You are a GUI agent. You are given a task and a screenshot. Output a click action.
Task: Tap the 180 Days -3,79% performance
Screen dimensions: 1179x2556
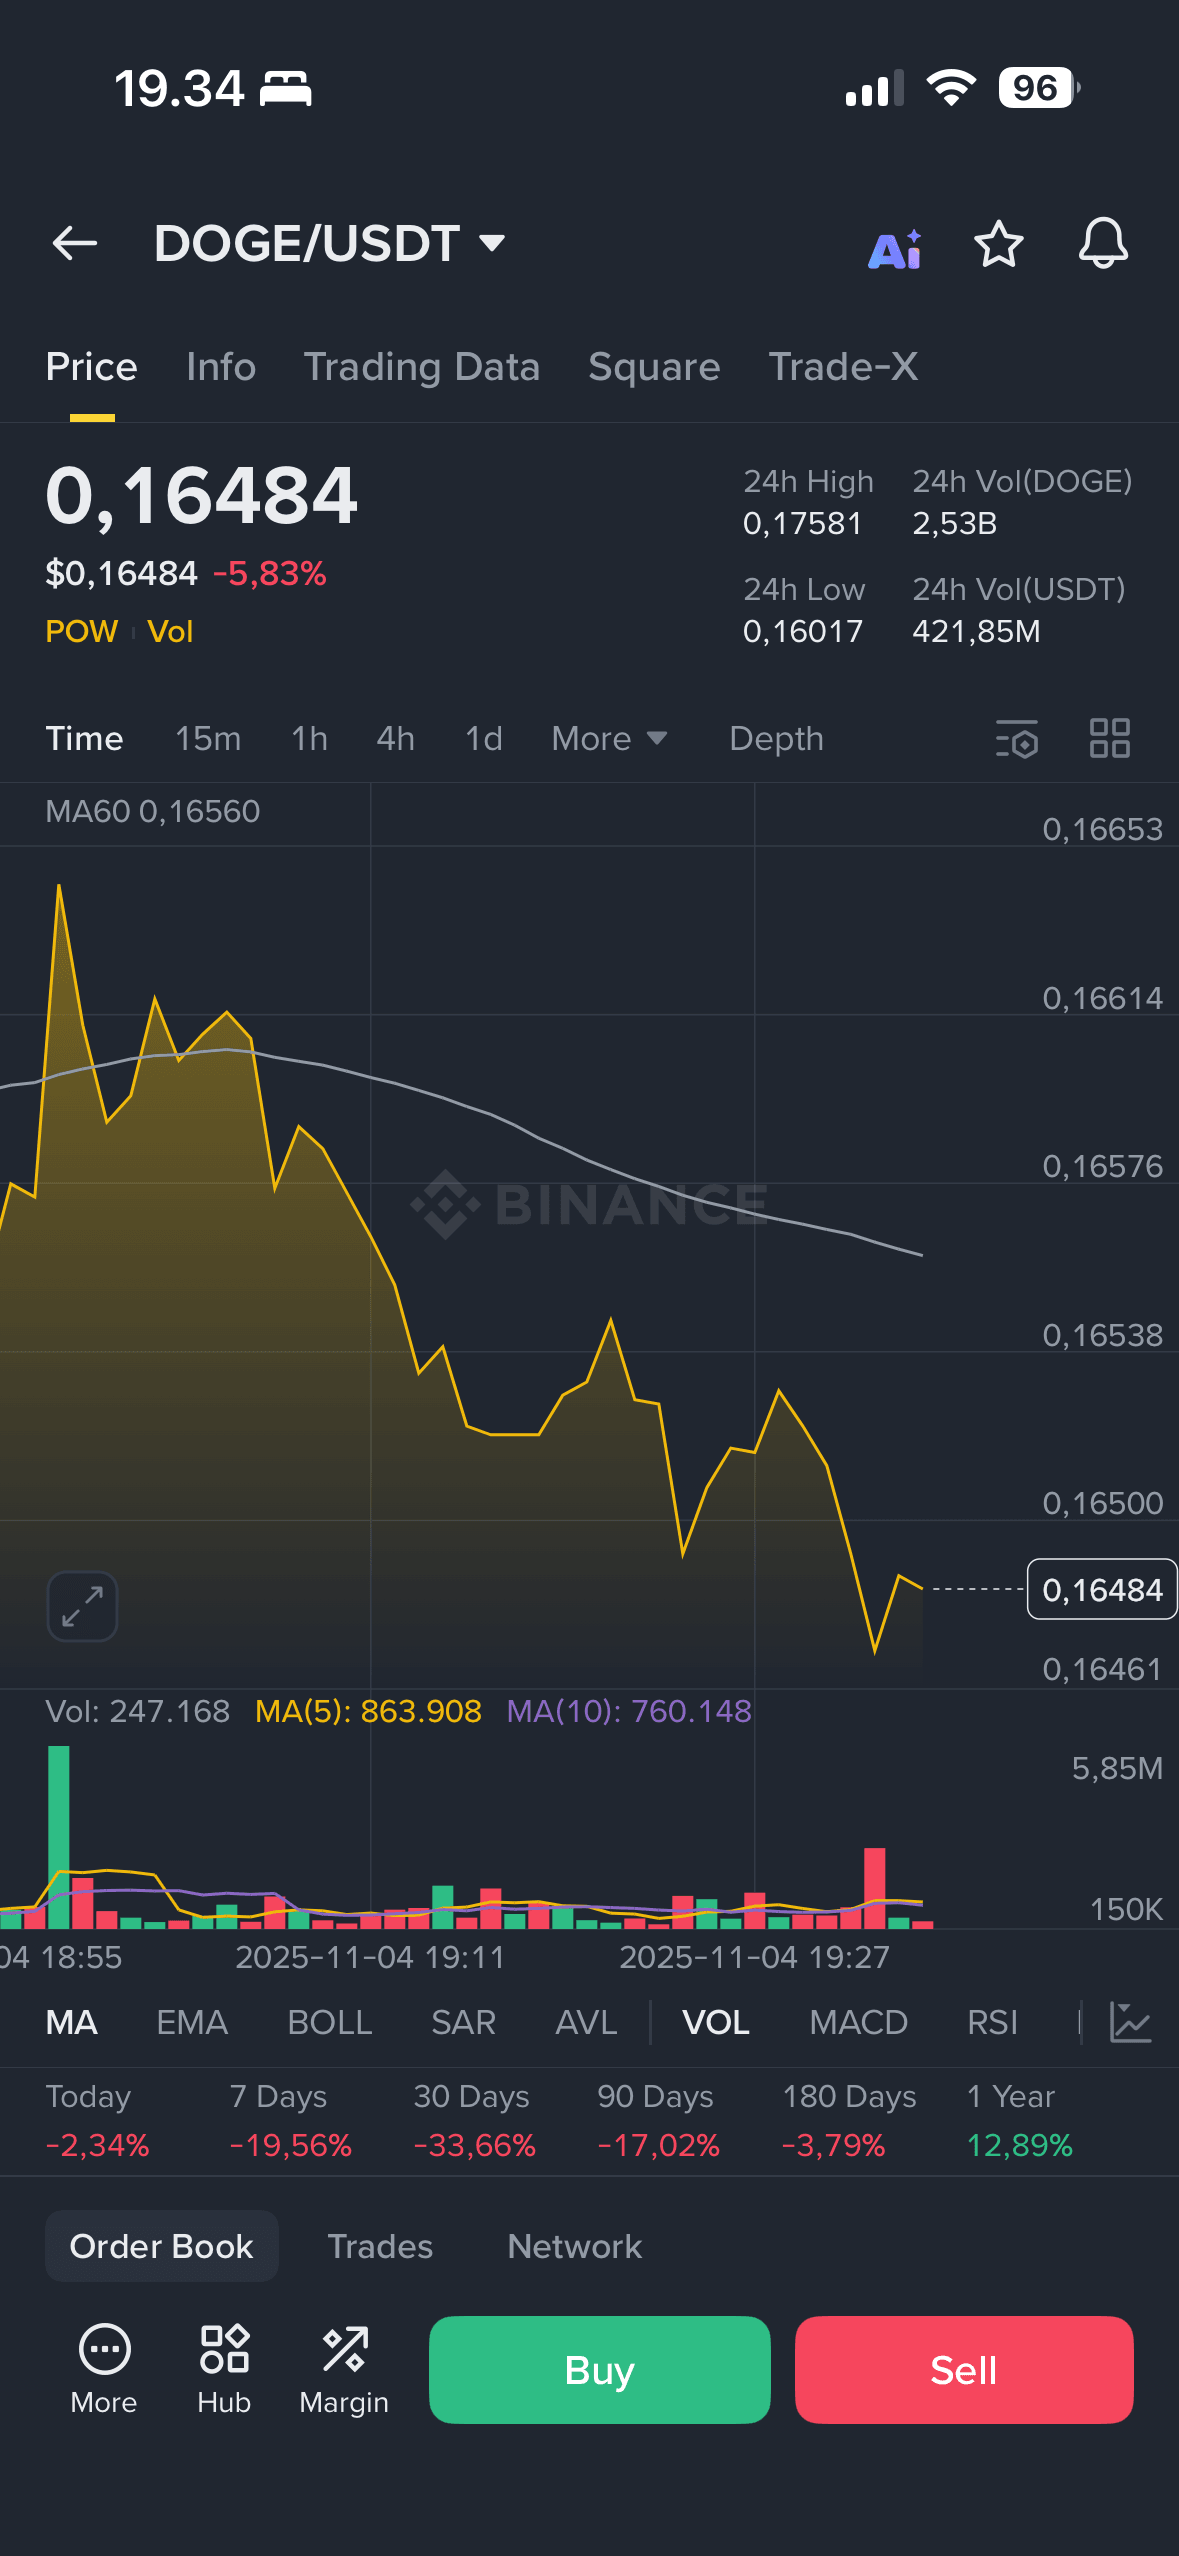click(x=849, y=2120)
